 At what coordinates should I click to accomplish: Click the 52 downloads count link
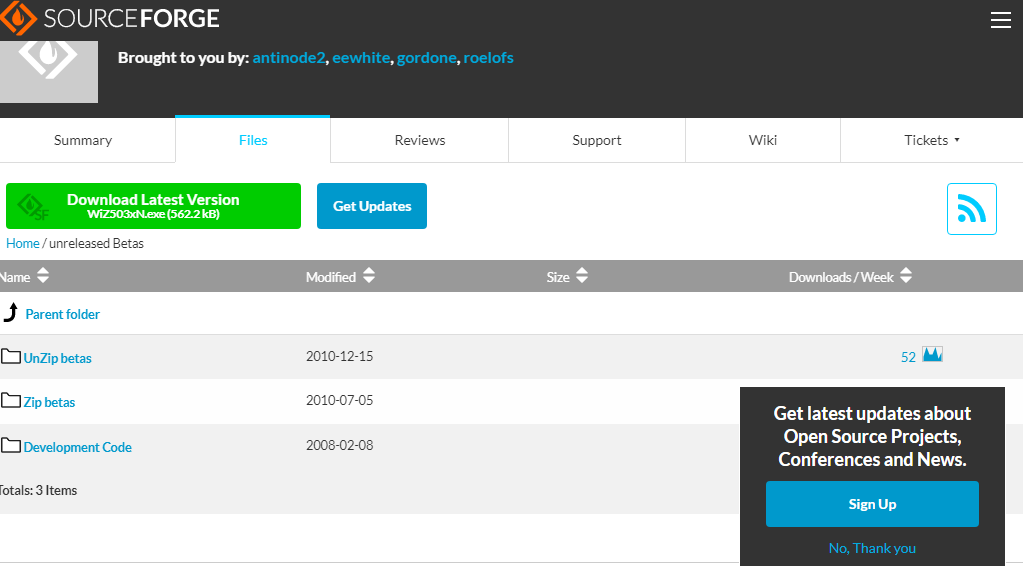pos(908,357)
